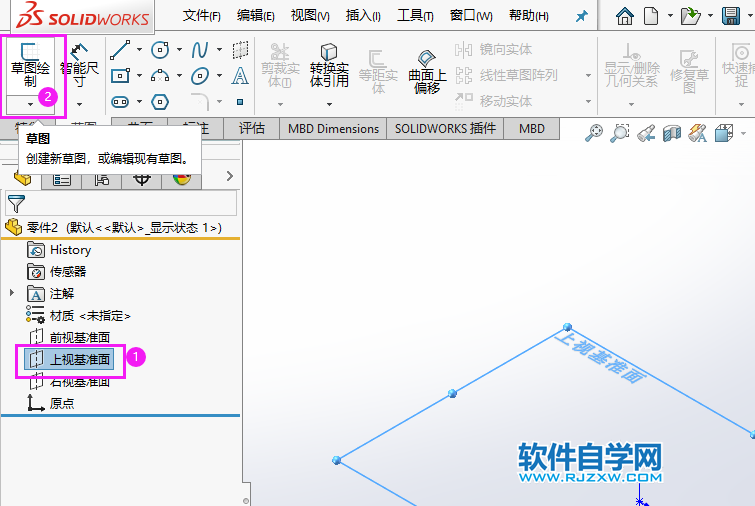
Task: Select the 原点 origin item
Action: tap(51, 403)
